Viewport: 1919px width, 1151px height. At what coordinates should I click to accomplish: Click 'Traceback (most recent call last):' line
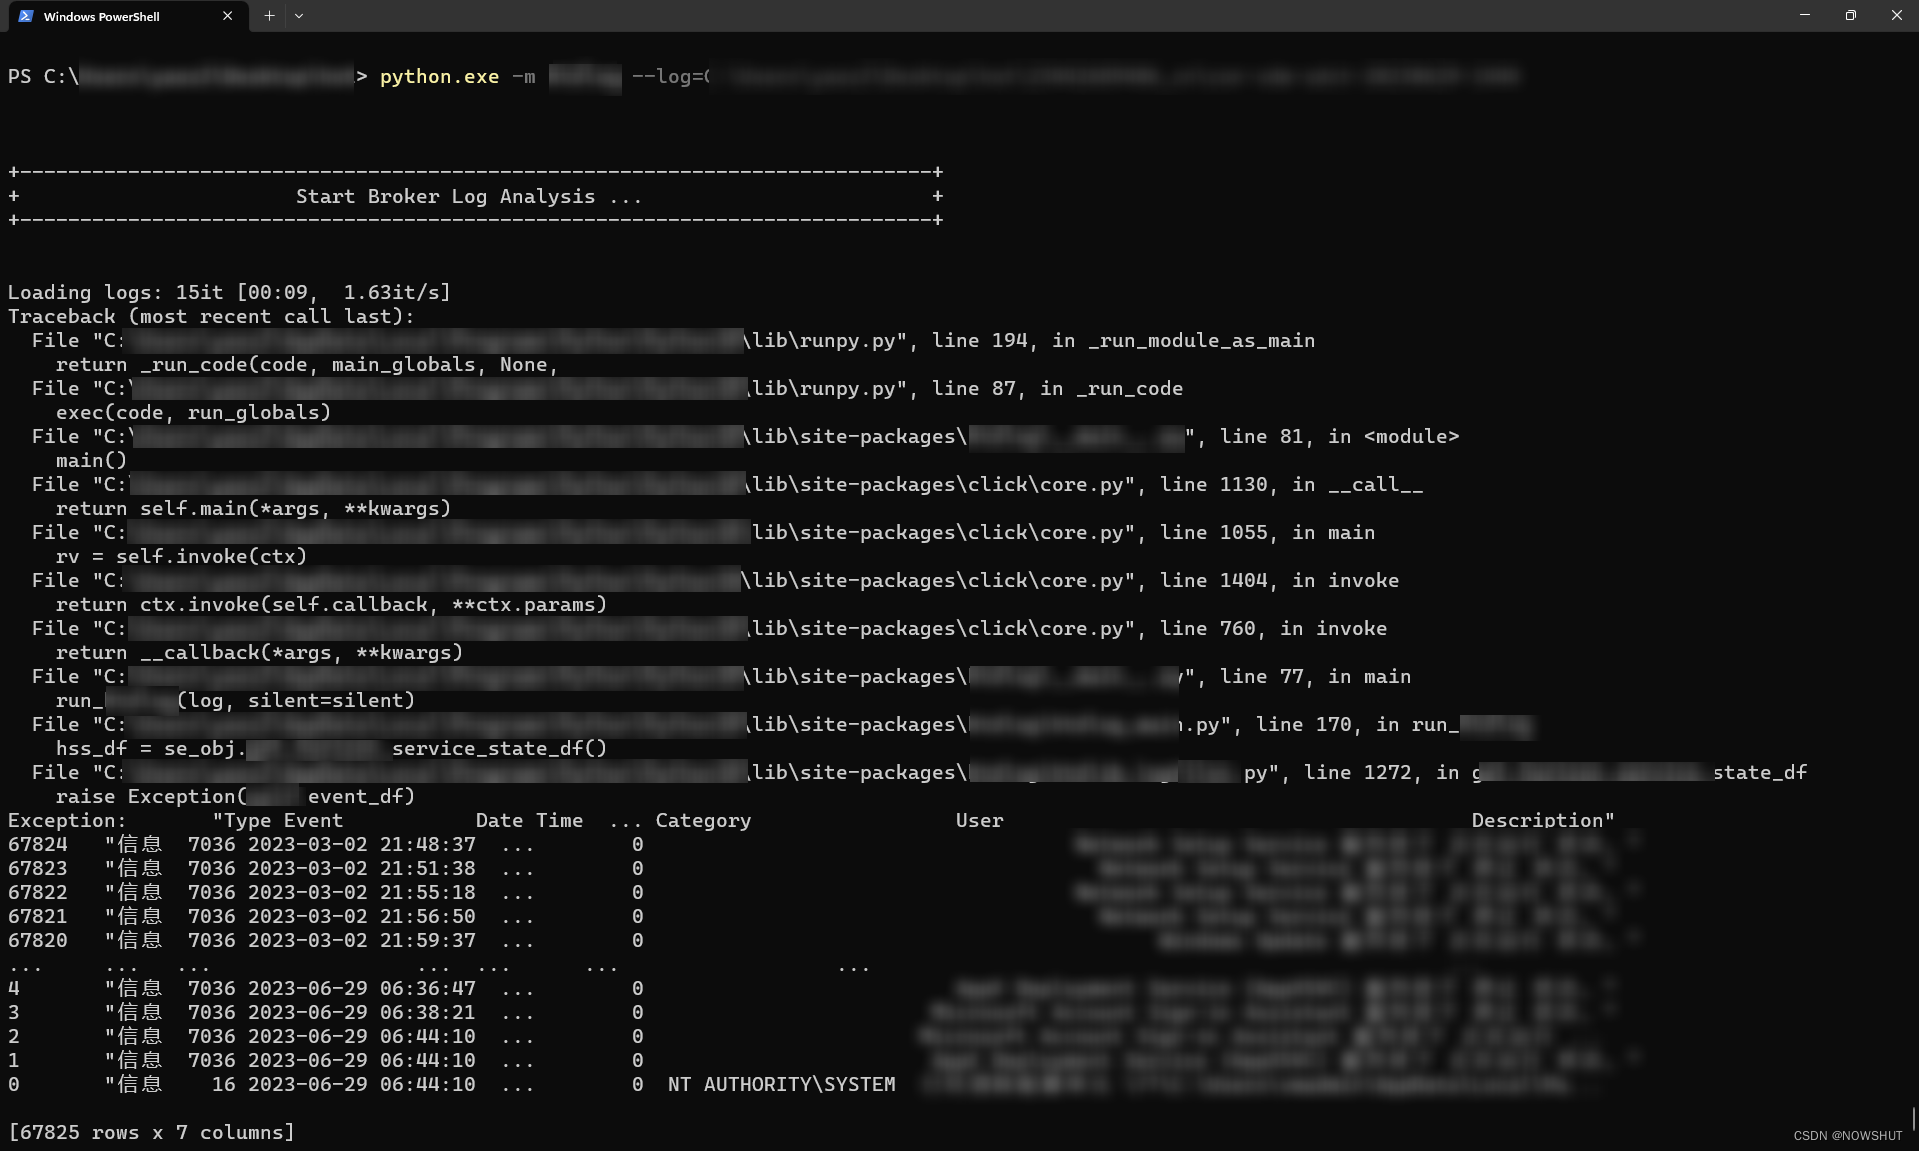click(x=211, y=317)
